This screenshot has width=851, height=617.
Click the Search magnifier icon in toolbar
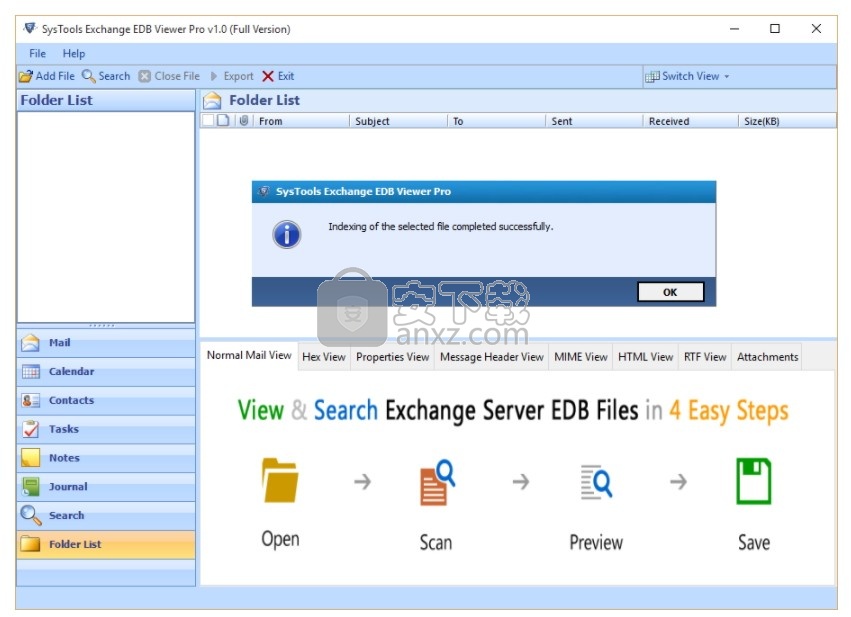click(x=88, y=76)
